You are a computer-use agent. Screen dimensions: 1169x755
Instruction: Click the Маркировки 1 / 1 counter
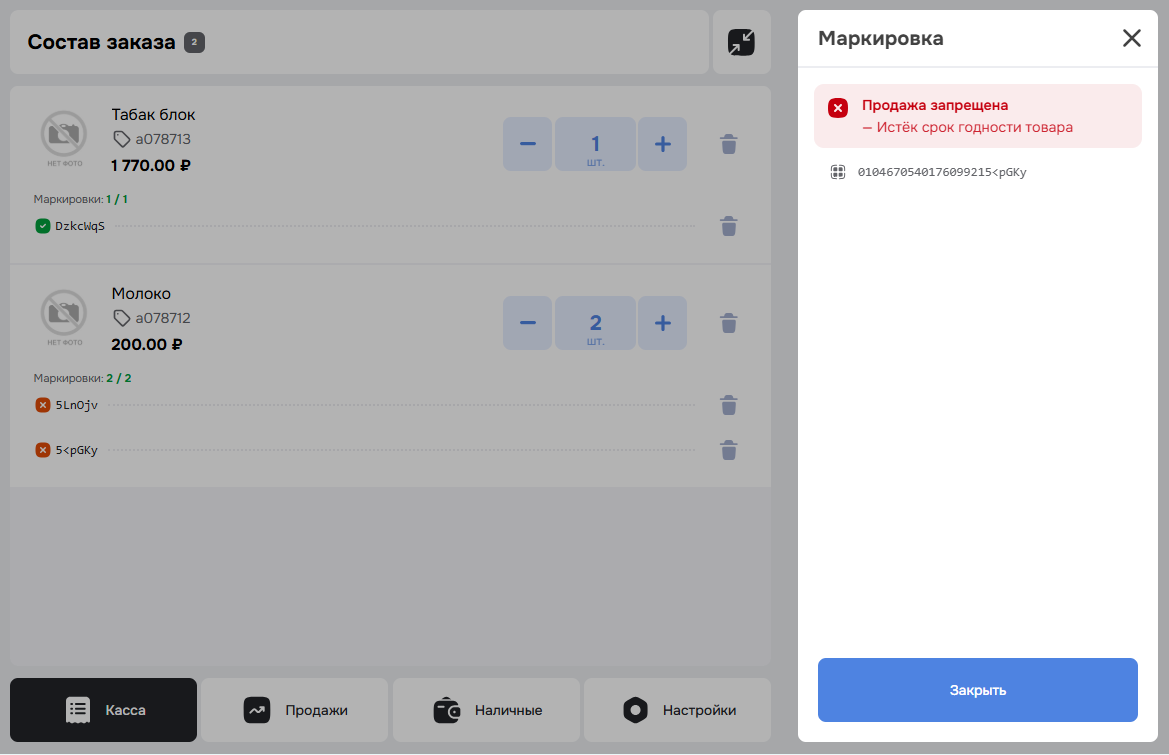point(81,199)
